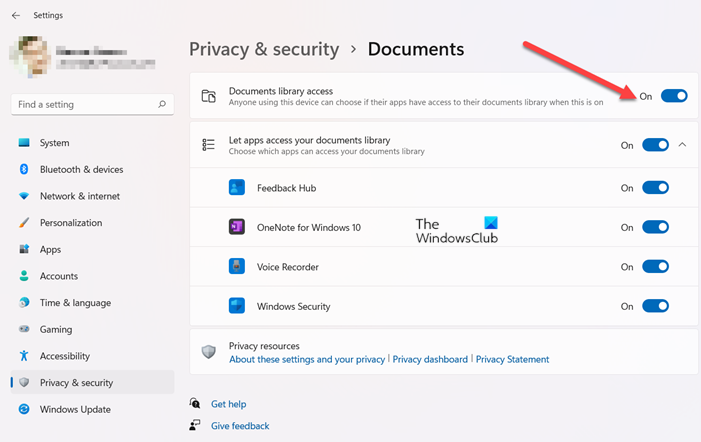
Task: Click the Feedback Hub app icon
Action: pyautogui.click(x=237, y=187)
